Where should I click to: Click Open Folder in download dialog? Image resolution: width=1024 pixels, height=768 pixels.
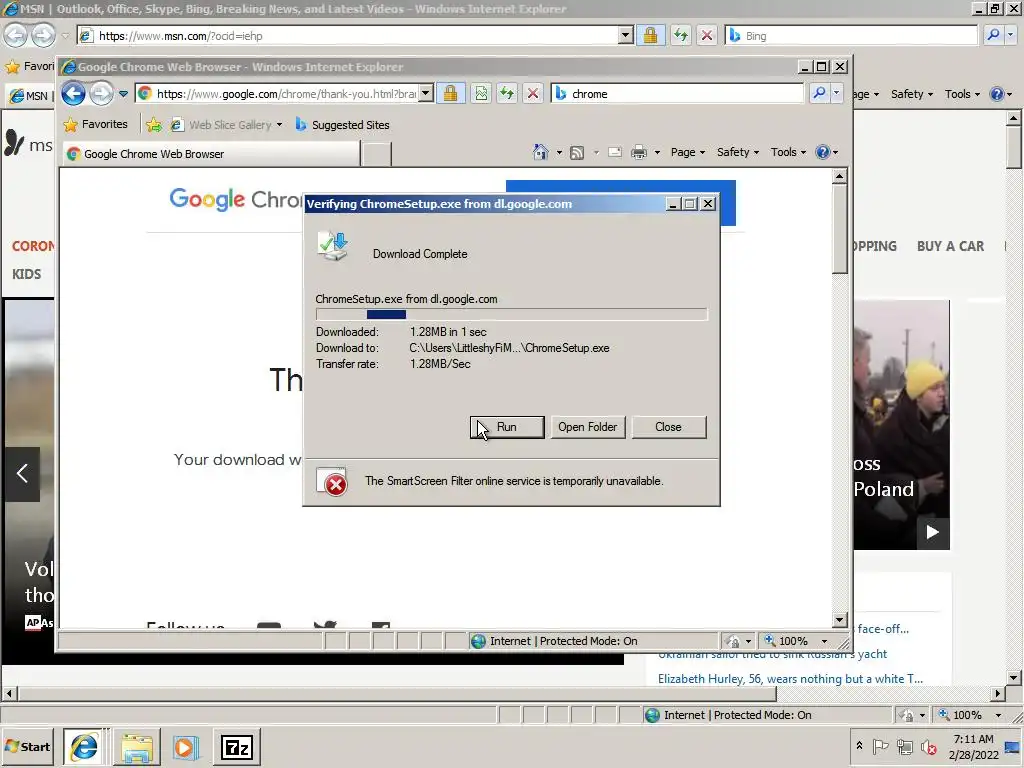[x=588, y=427]
